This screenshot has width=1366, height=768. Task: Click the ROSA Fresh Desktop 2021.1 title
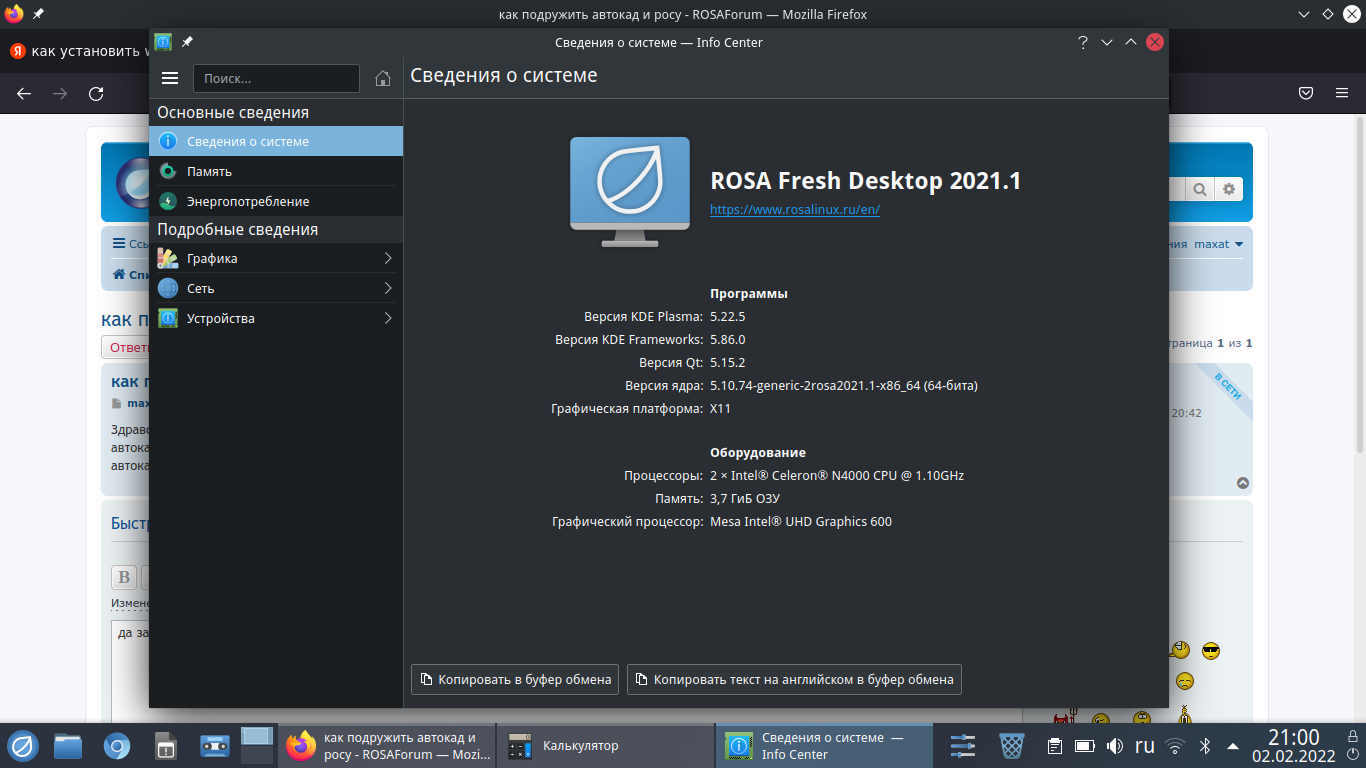click(x=866, y=181)
